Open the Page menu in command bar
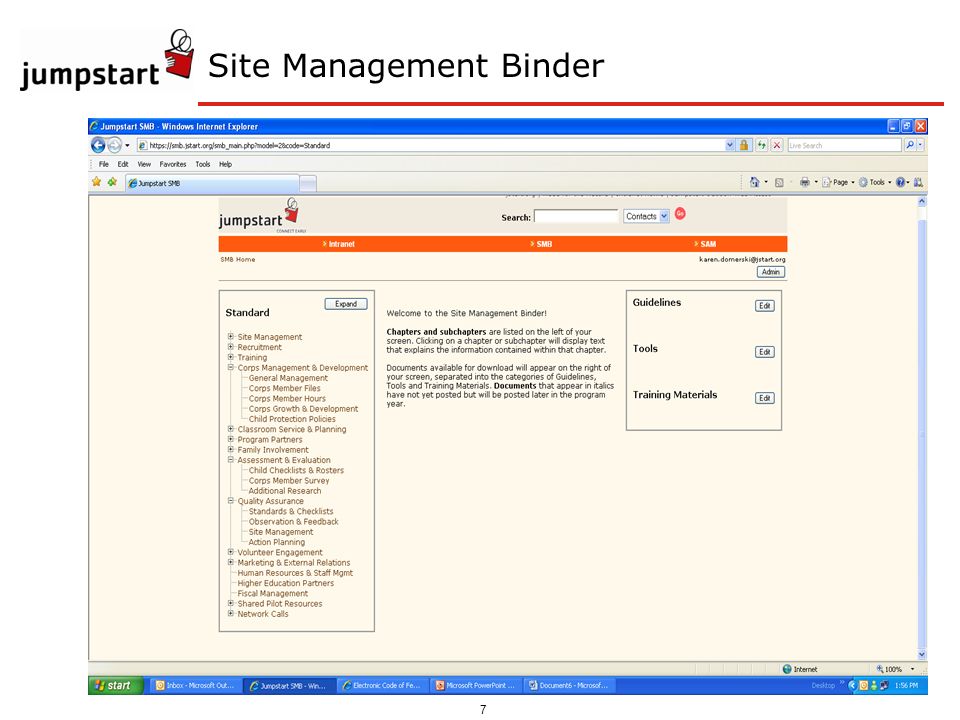Viewport: 960px width, 720px height. coord(838,182)
